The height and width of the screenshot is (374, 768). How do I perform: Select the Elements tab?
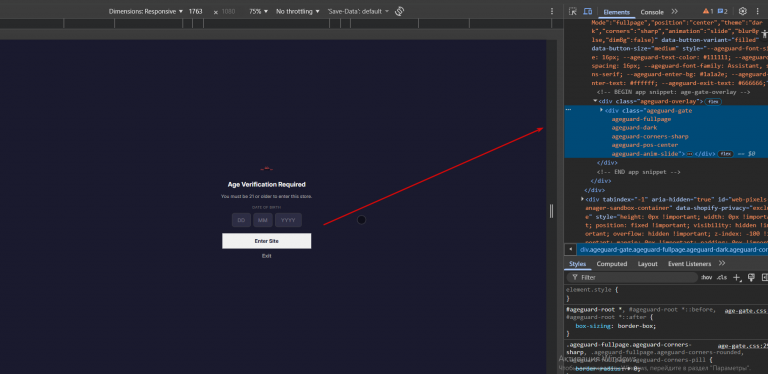tap(616, 12)
